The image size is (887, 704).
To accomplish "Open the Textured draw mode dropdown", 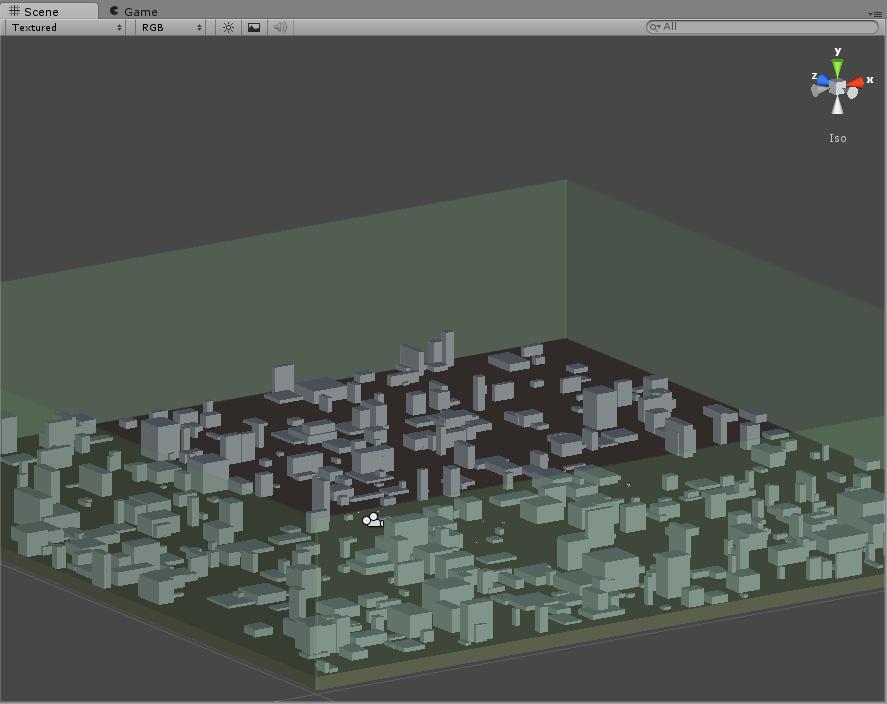I will pyautogui.click(x=66, y=27).
